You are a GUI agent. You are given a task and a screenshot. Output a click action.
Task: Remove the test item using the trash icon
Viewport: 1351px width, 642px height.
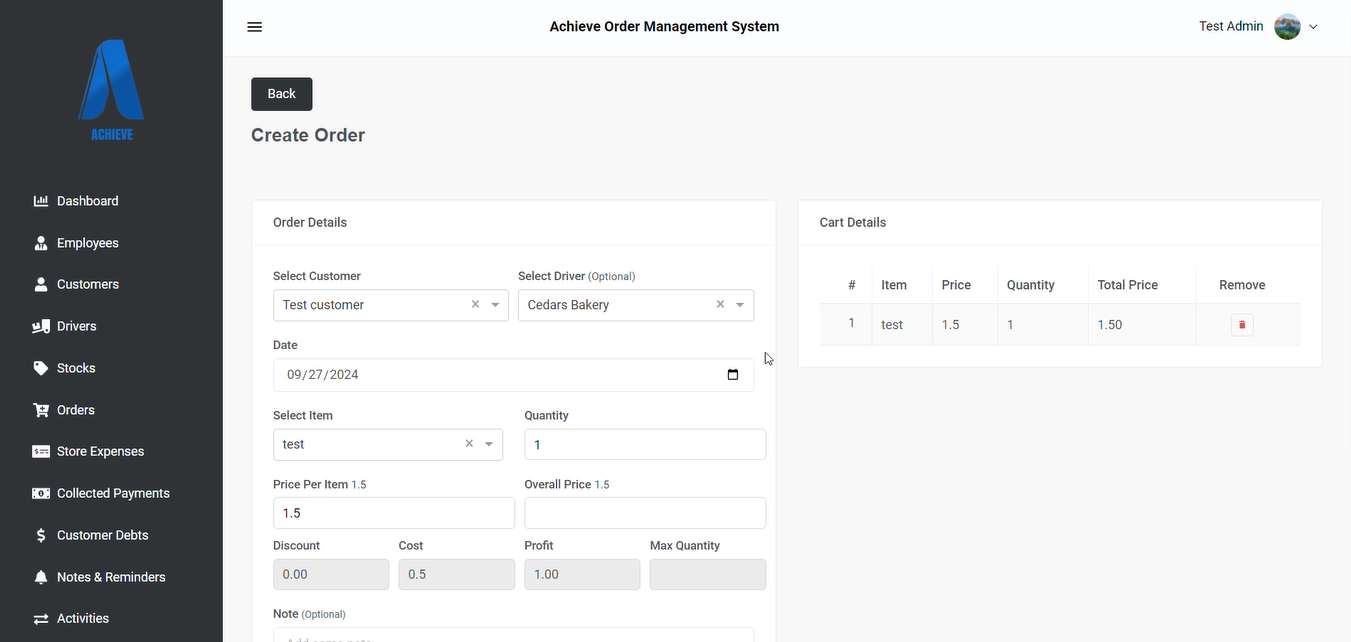point(1242,325)
